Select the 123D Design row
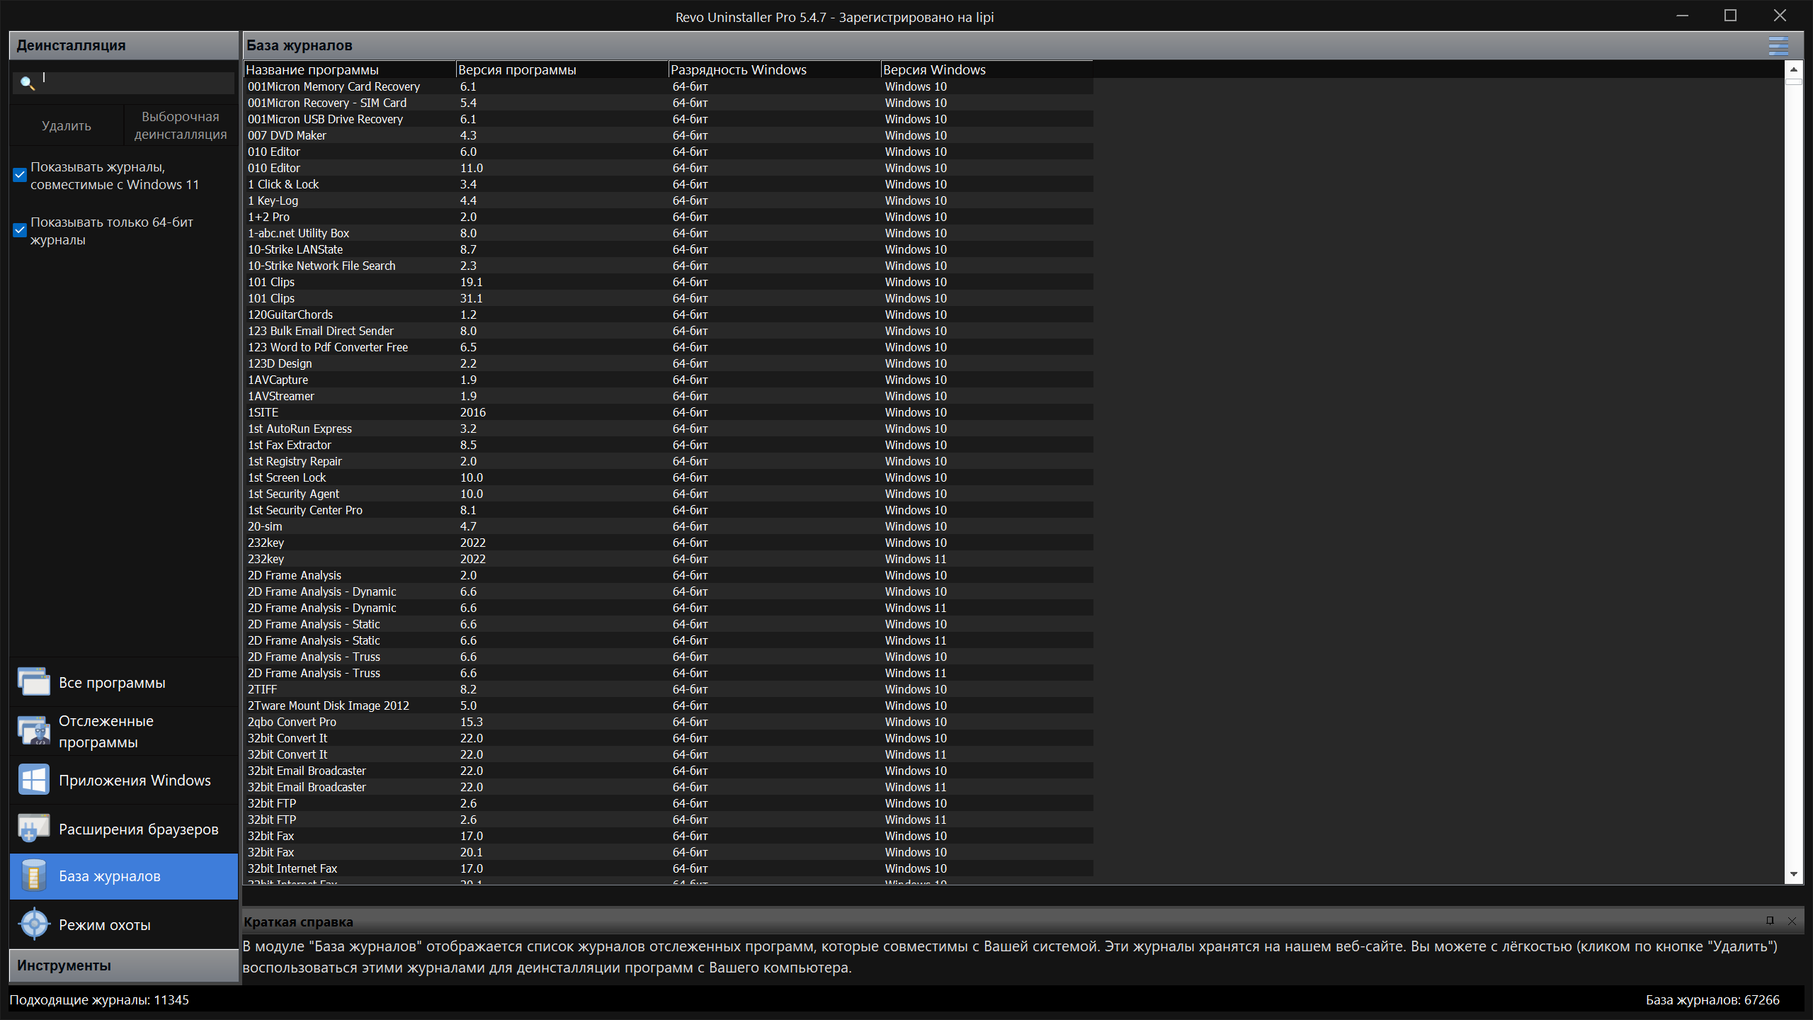The height and width of the screenshot is (1020, 1813). [x=668, y=364]
